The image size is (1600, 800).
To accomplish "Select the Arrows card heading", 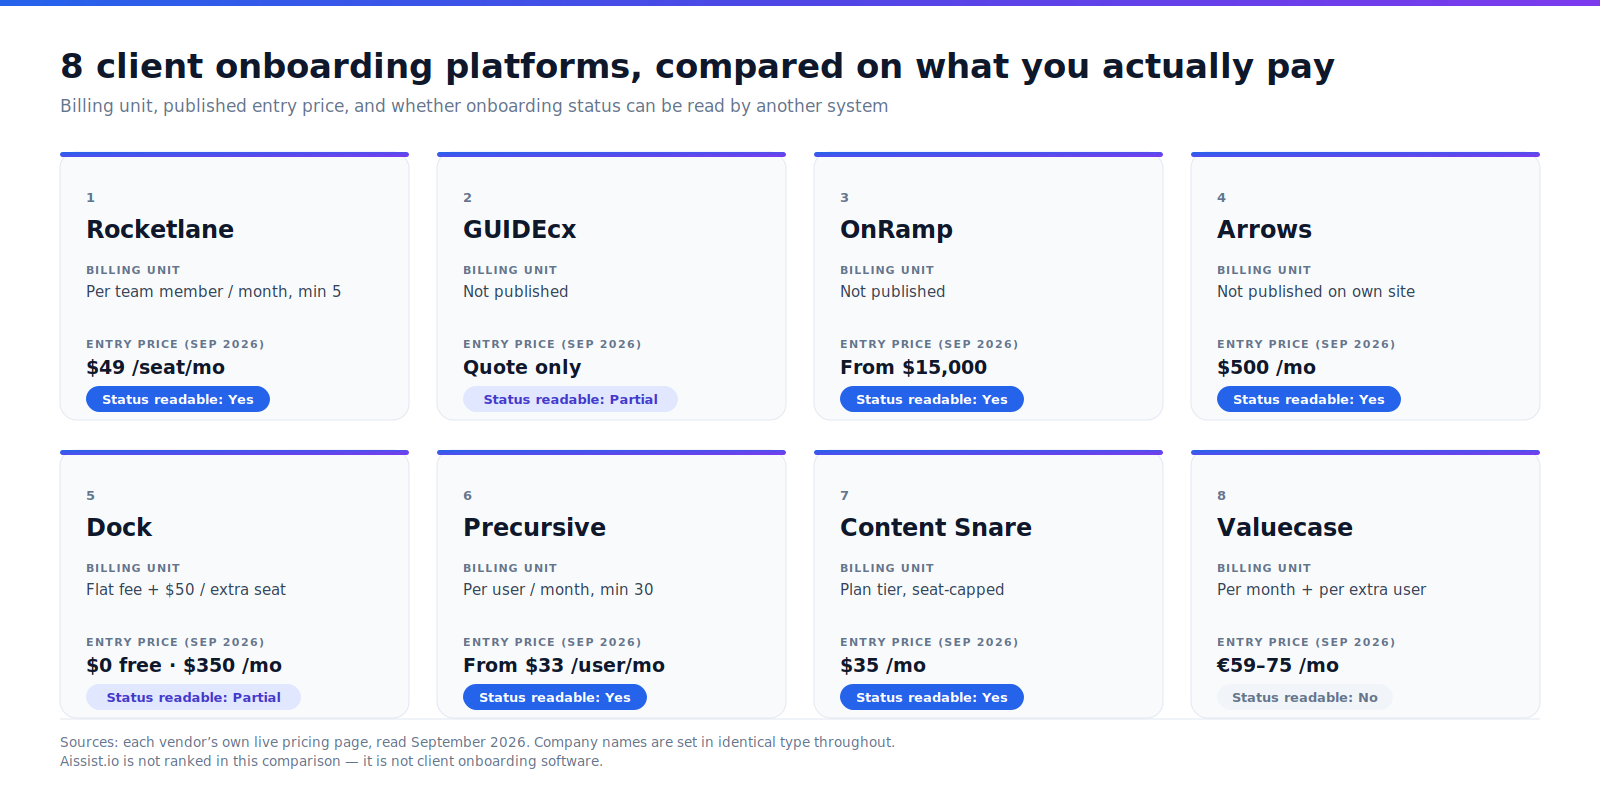I will coord(1265,229).
